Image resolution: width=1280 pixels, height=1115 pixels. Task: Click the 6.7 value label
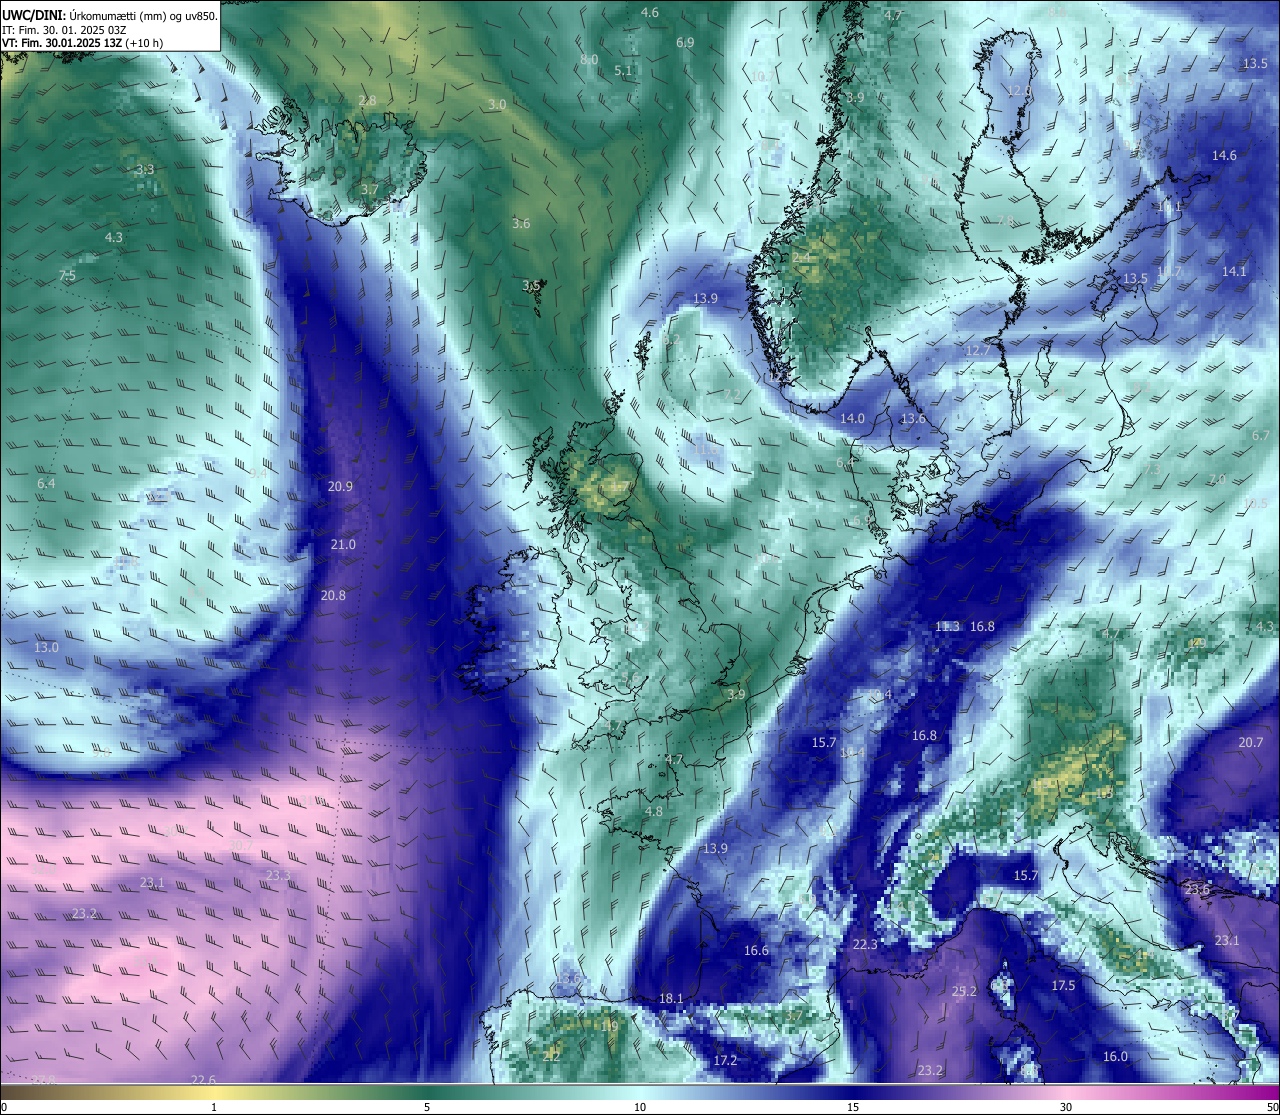coord(1260,436)
